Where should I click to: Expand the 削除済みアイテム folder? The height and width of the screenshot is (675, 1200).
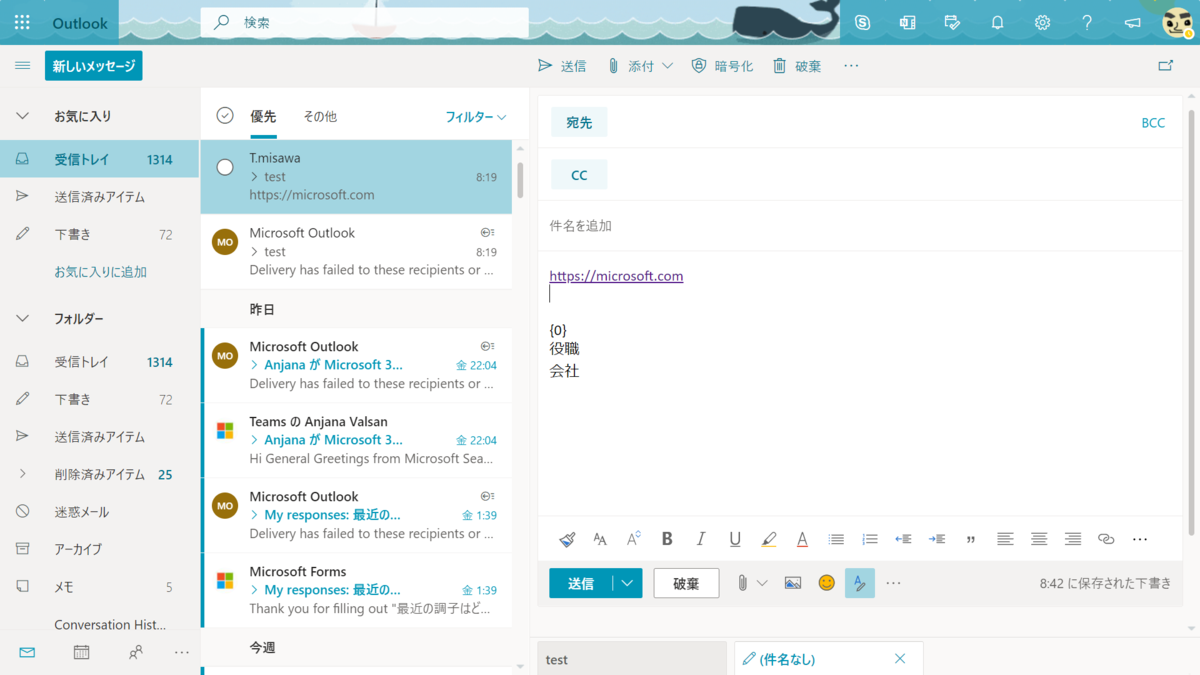[x=22, y=474]
